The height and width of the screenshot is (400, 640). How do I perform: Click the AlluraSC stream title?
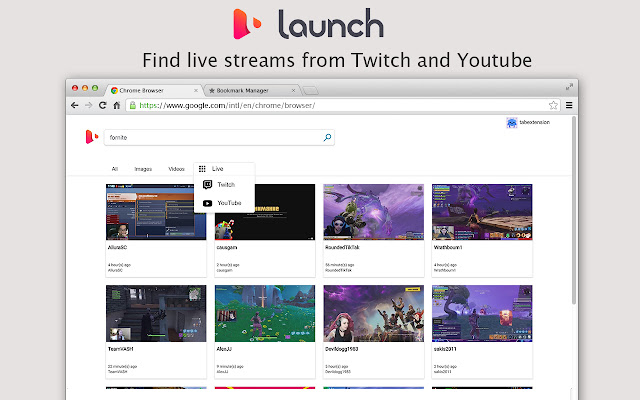tap(118, 247)
